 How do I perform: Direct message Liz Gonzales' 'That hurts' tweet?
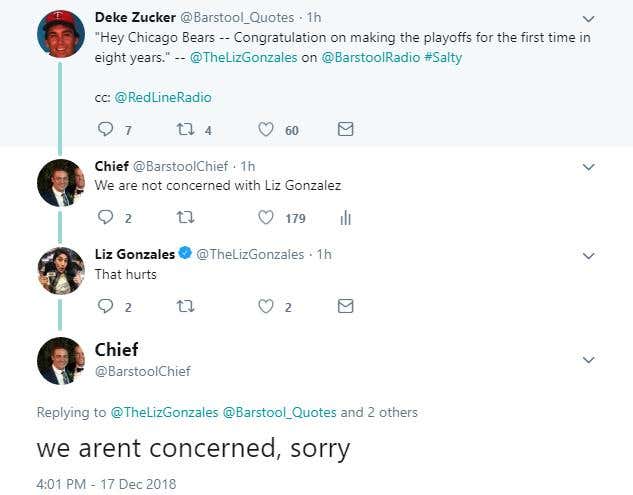tap(345, 307)
